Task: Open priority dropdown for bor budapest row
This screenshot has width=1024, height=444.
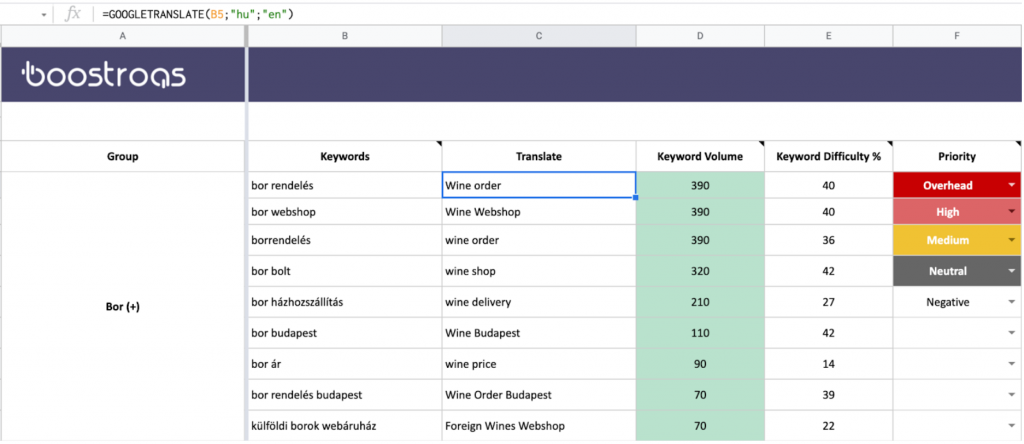Action: click(1012, 333)
